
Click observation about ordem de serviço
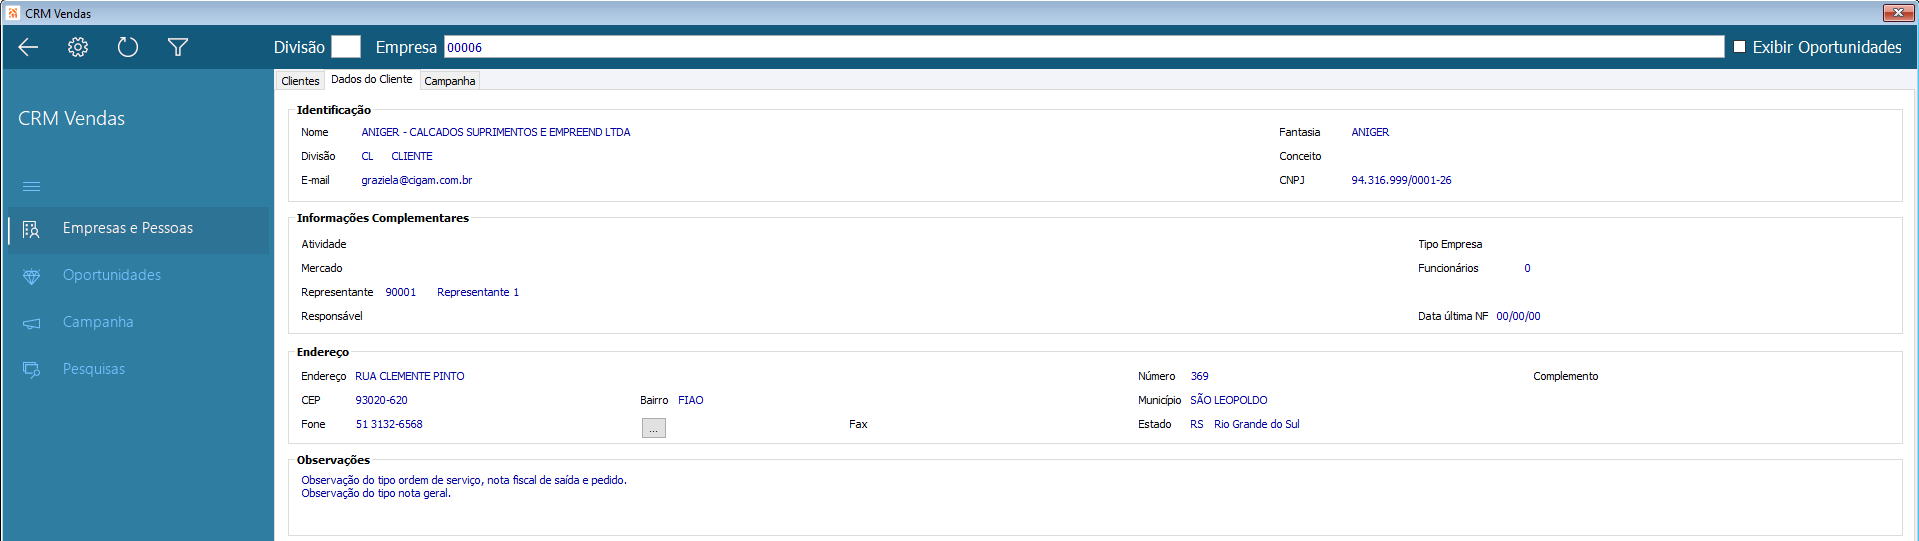pyautogui.click(x=464, y=480)
